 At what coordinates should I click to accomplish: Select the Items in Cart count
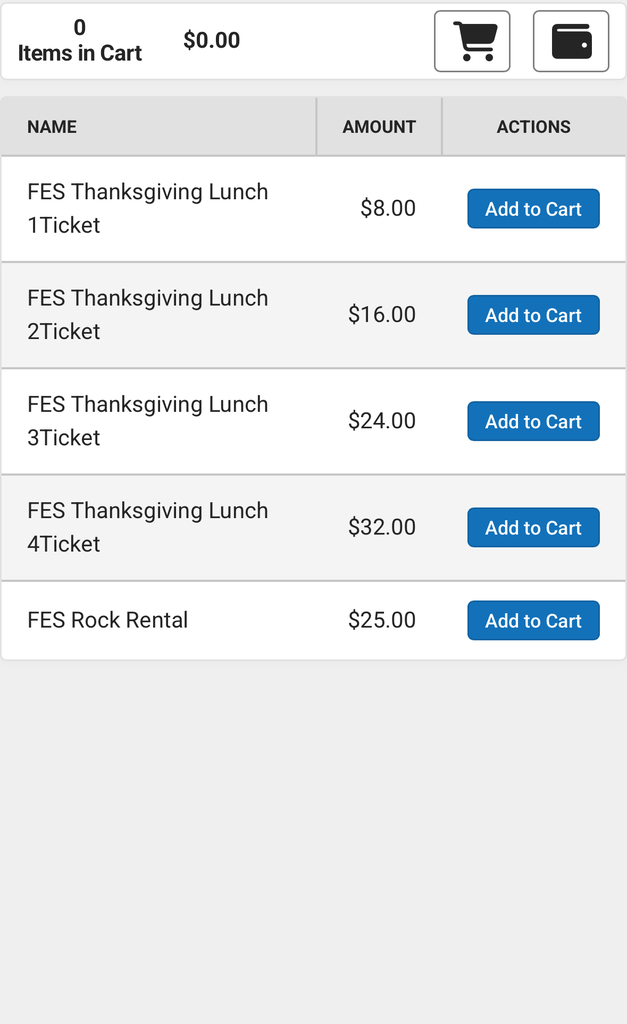80,41
